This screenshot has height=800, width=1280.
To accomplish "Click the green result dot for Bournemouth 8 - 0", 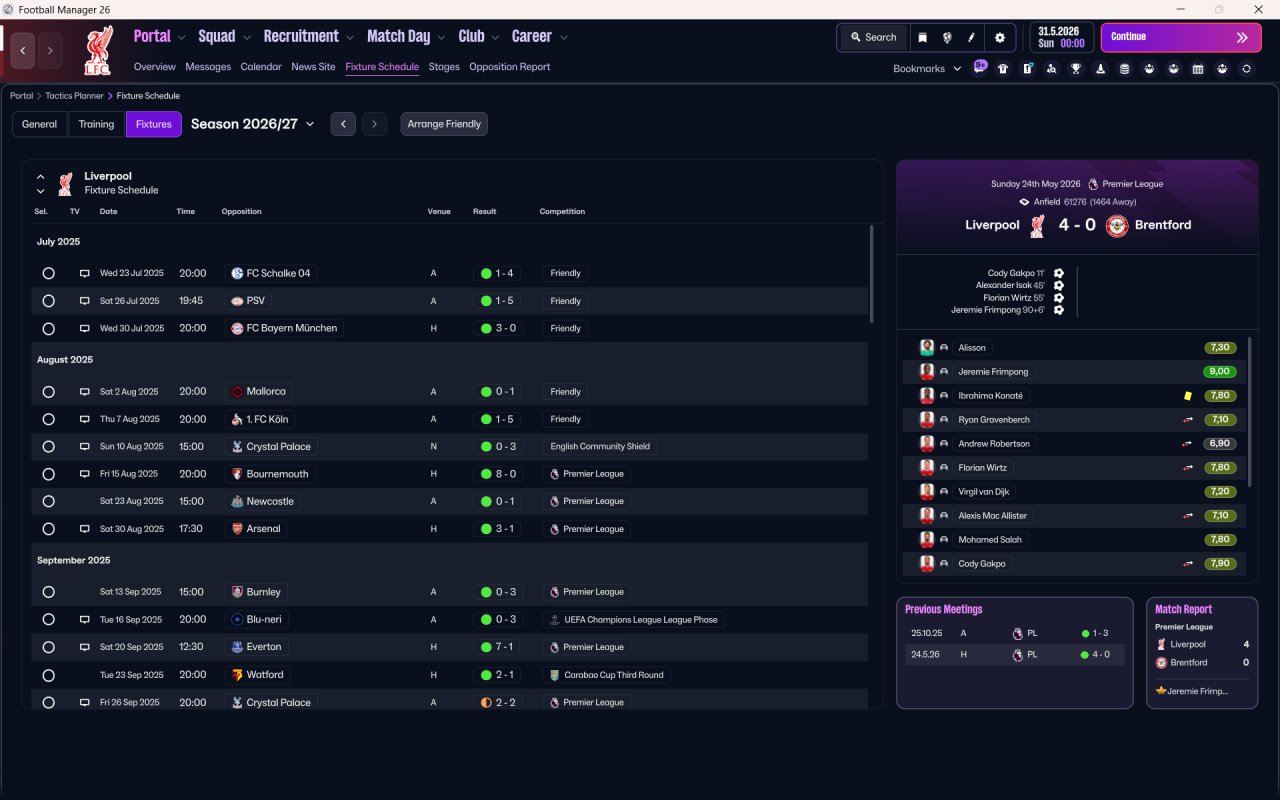I will (x=486, y=474).
